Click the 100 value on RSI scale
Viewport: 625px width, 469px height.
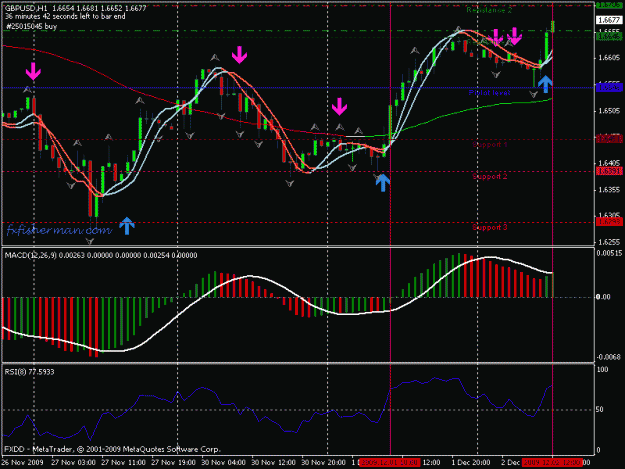[x=602, y=369]
